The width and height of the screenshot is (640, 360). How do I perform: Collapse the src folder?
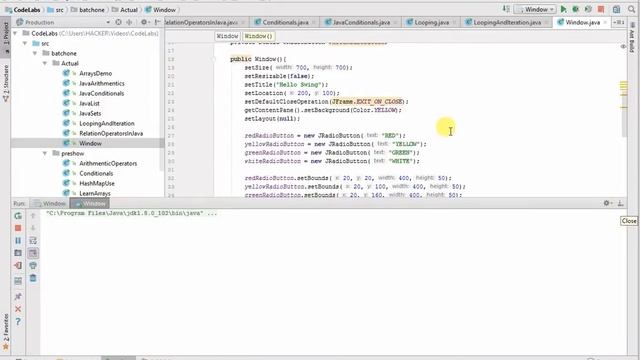coord(25,43)
